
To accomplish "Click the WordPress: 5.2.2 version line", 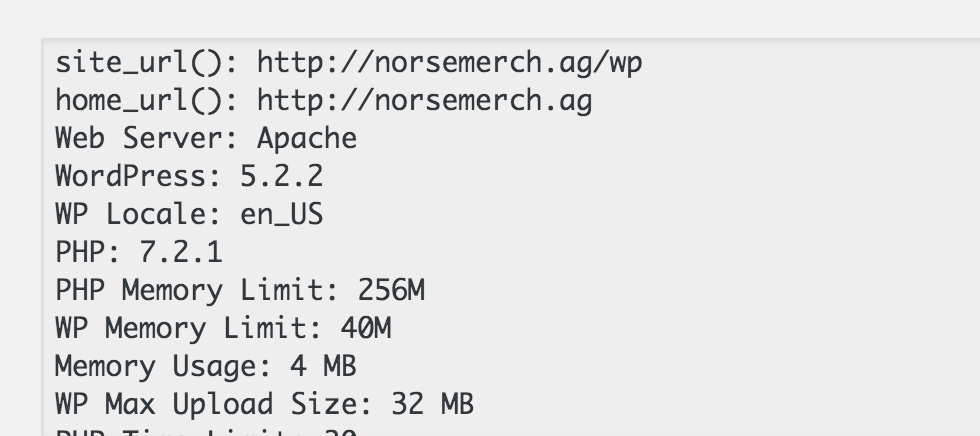I will 189,176.
